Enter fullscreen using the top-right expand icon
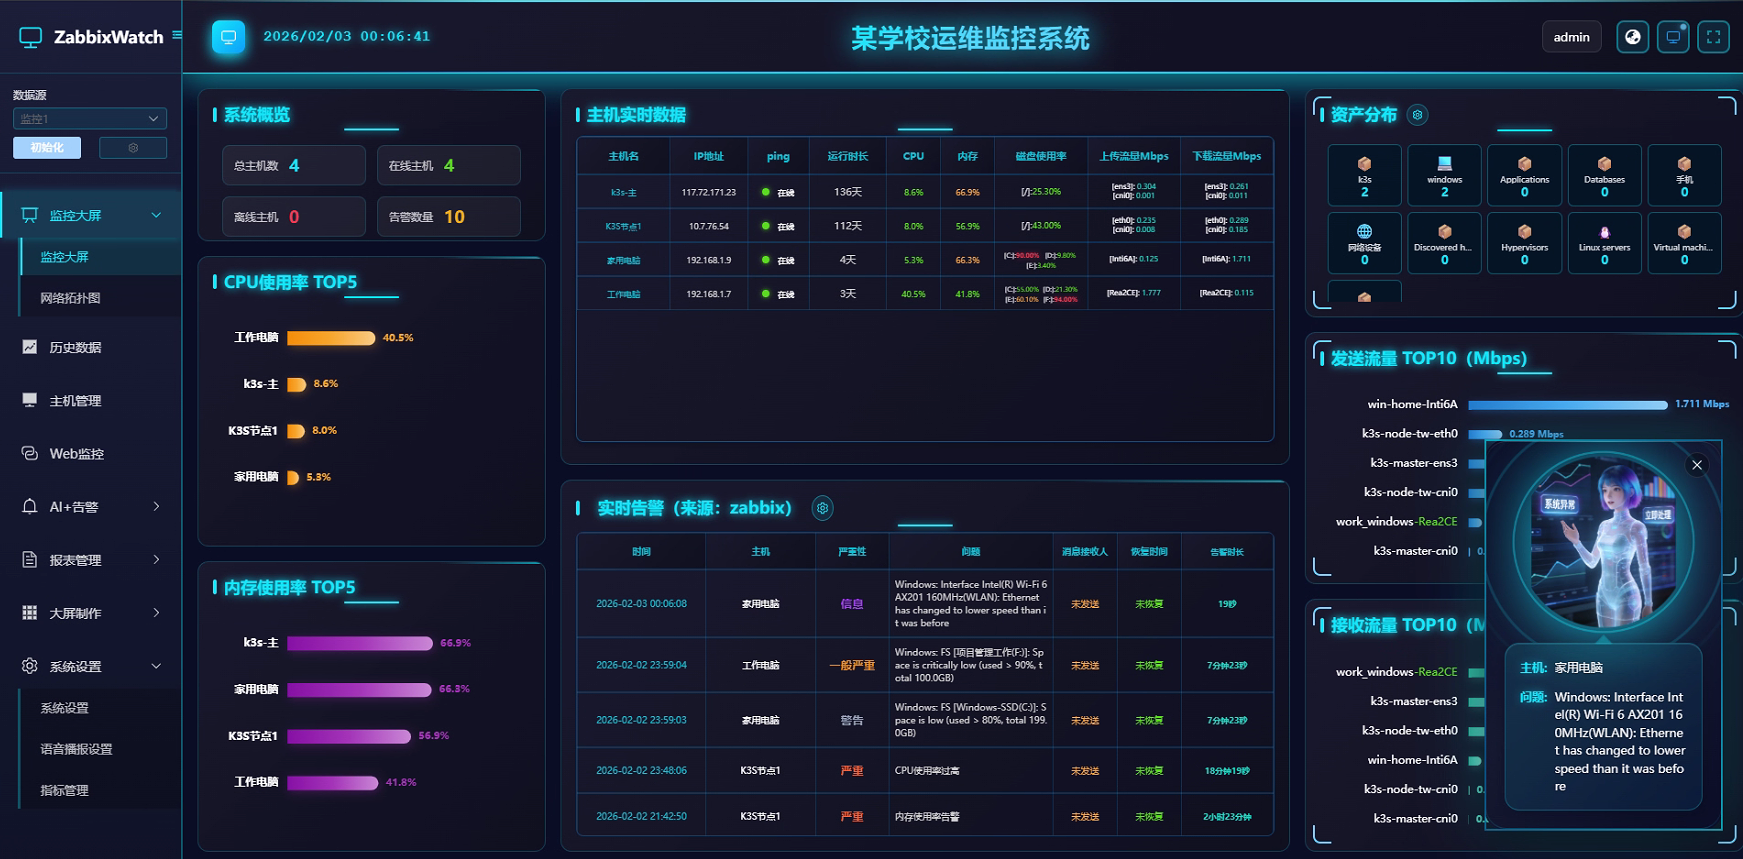The image size is (1743, 859). 1713,37
